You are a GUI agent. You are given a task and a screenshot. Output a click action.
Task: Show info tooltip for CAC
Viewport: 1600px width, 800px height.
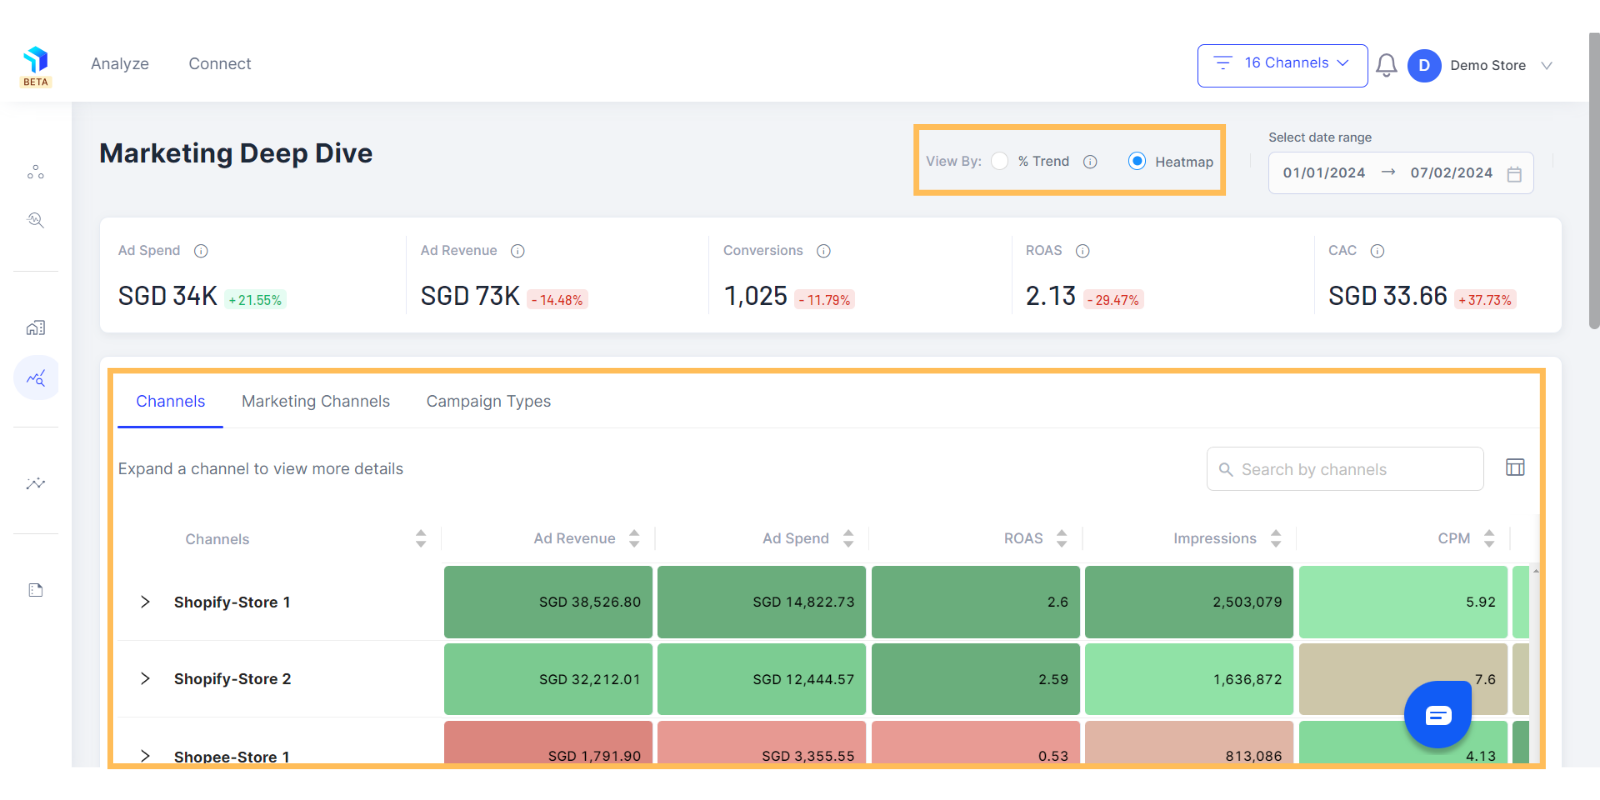[1378, 251]
